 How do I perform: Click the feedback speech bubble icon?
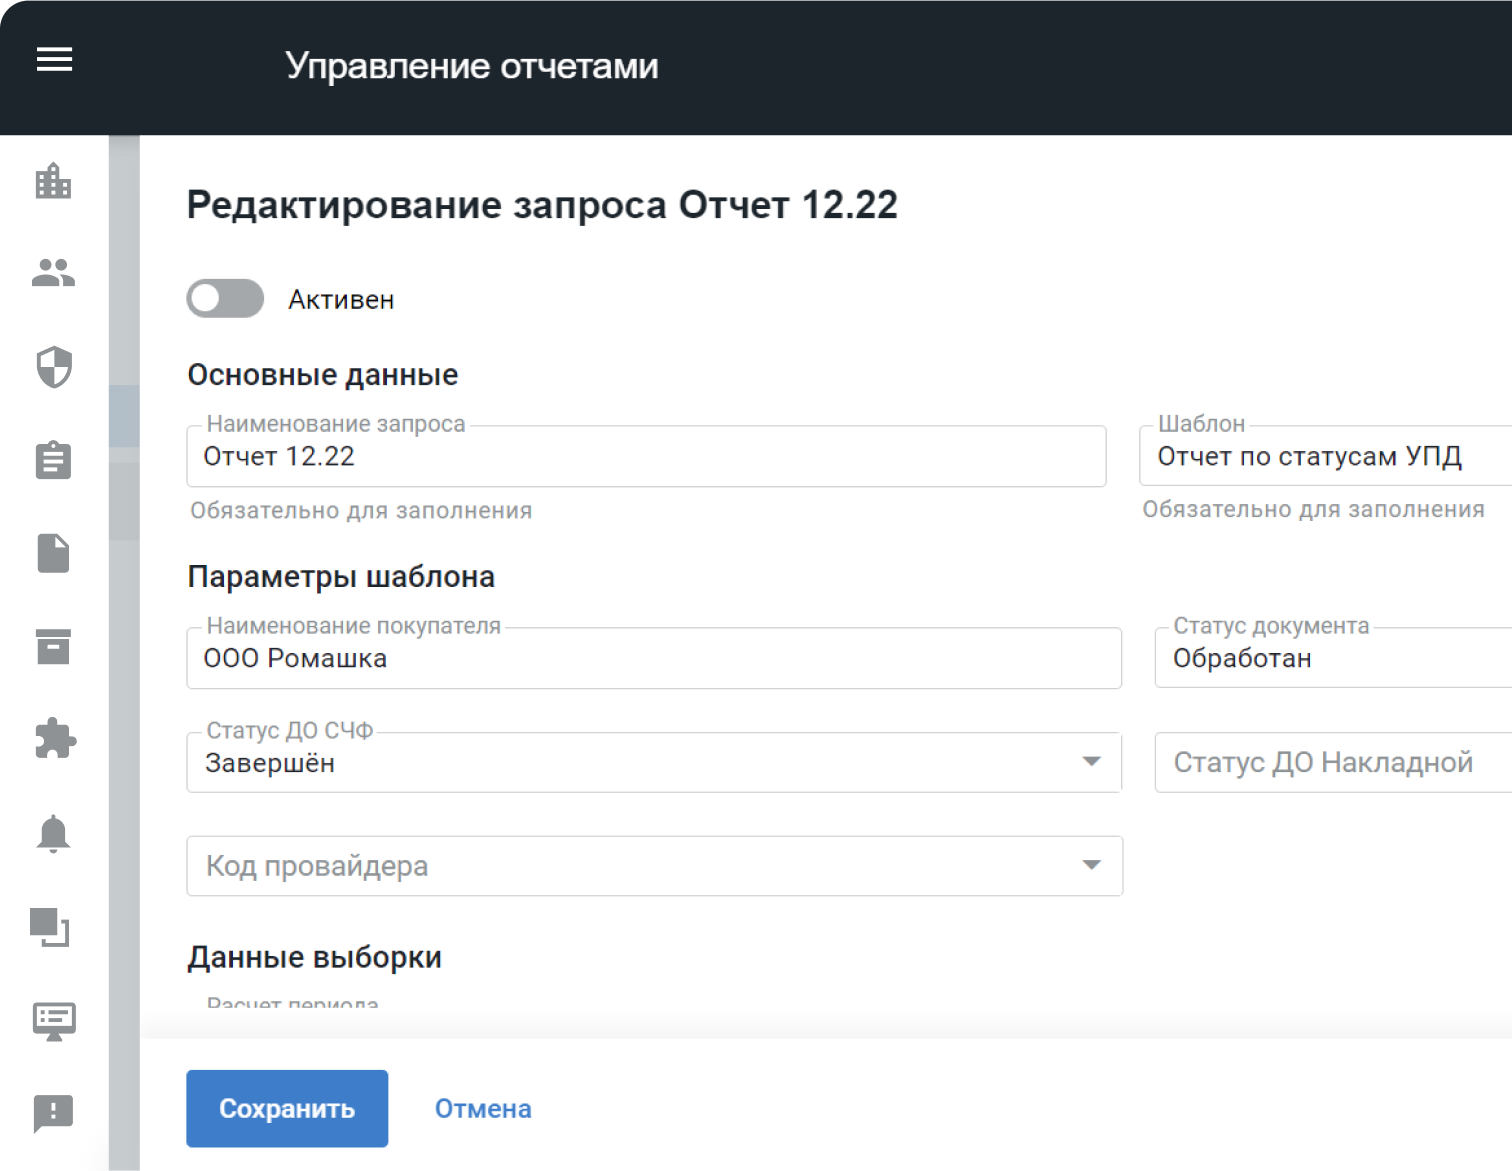(54, 1112)
